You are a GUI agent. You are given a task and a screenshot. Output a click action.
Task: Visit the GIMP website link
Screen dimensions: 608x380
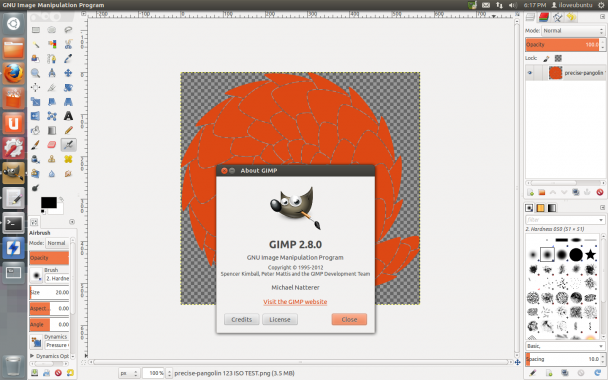[x=295, y=302]
